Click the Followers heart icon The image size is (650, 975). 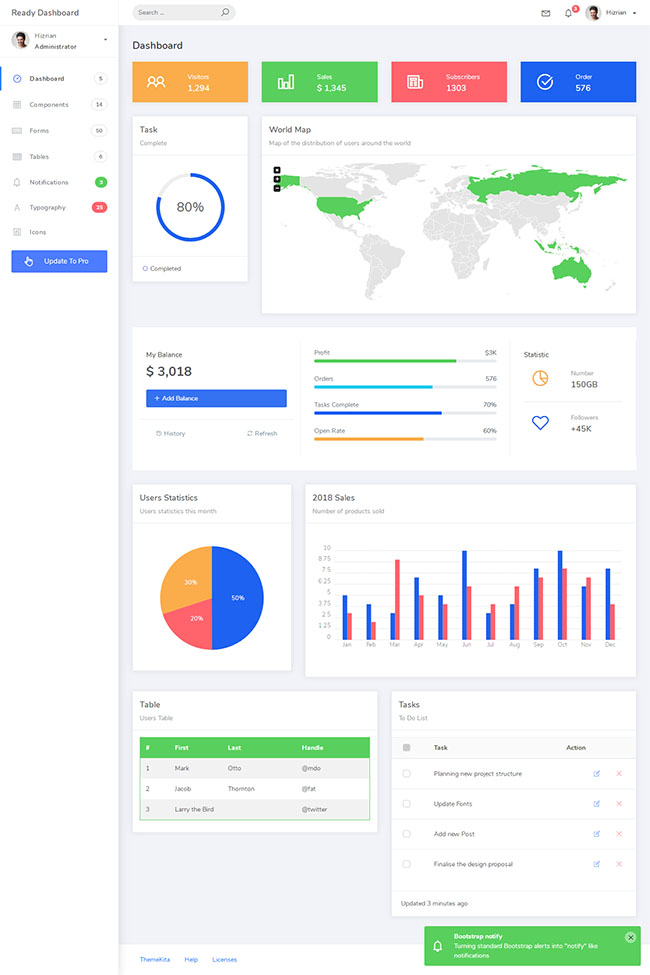click(540, 423)
